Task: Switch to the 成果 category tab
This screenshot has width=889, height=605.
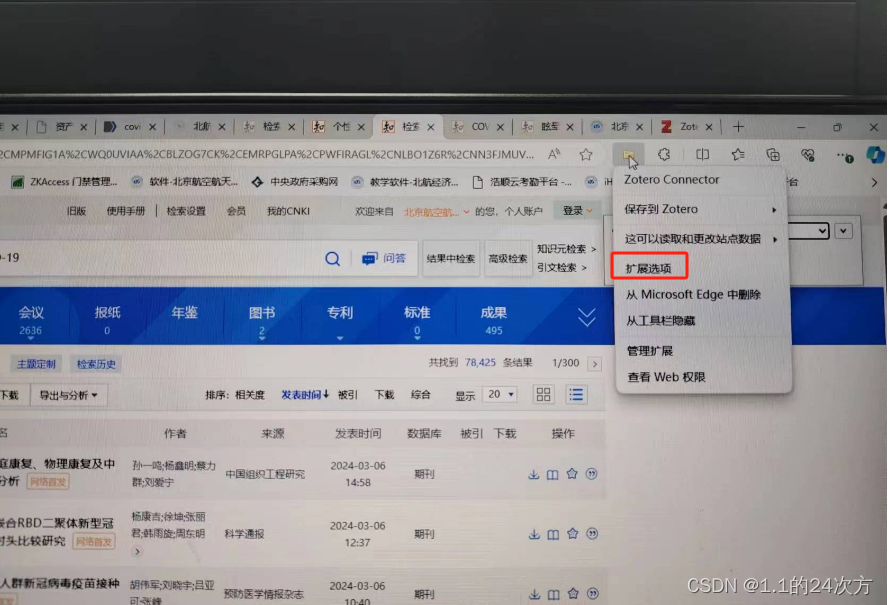Action: [493, 319]
